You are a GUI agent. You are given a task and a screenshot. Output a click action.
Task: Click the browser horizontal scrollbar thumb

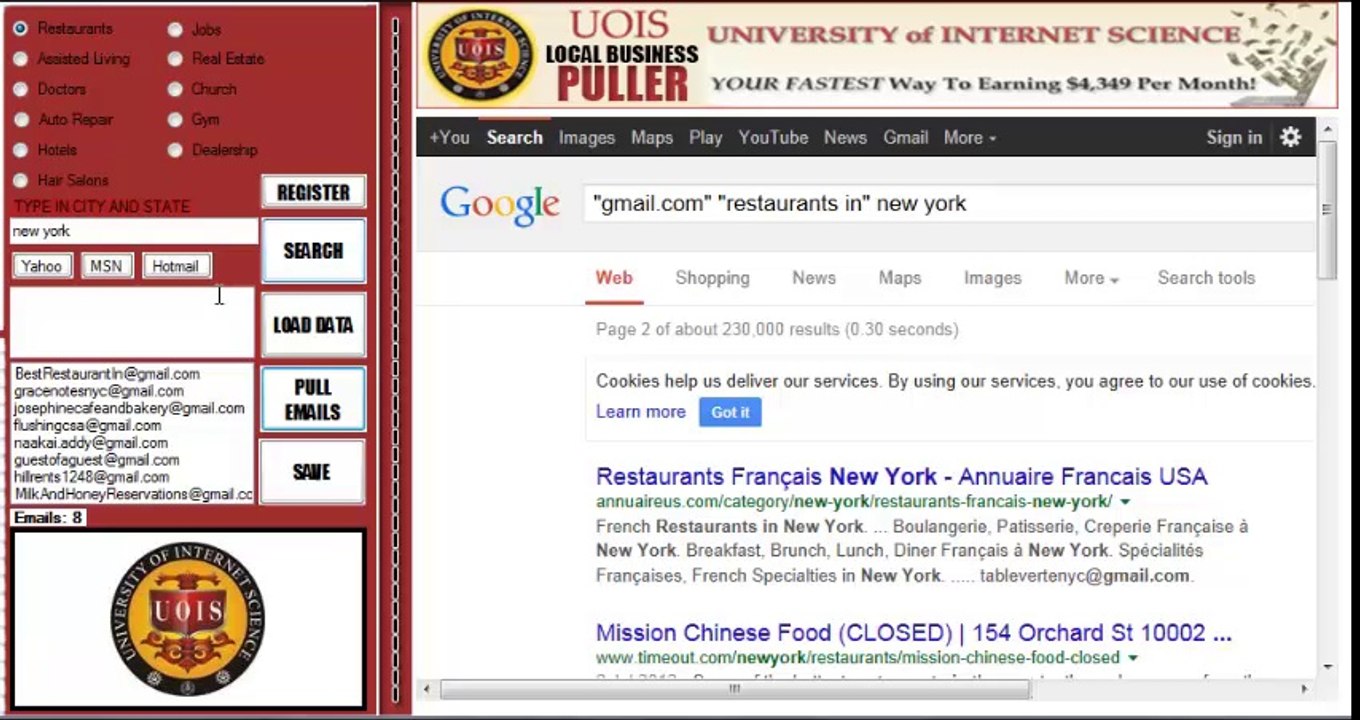[x=735, y=689]
